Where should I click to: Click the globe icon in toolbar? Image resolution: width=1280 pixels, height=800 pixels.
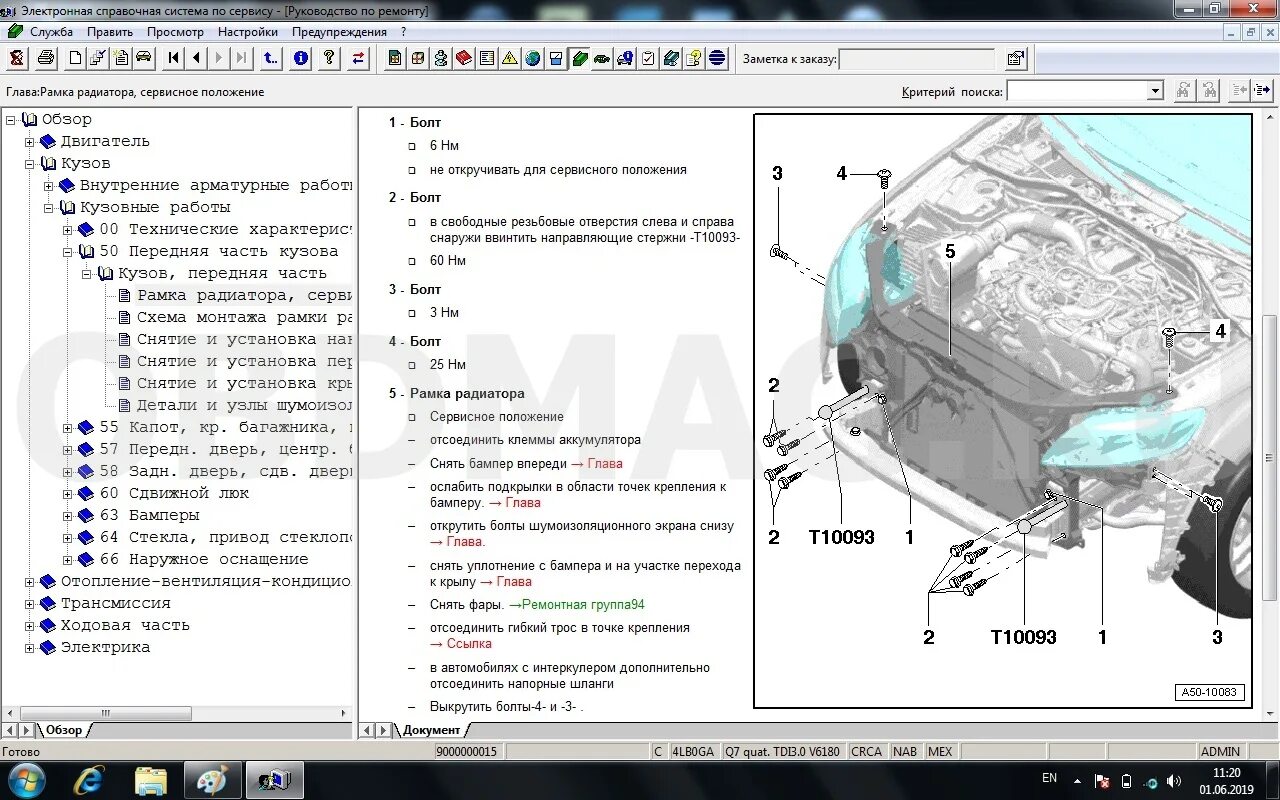(533, 58)
